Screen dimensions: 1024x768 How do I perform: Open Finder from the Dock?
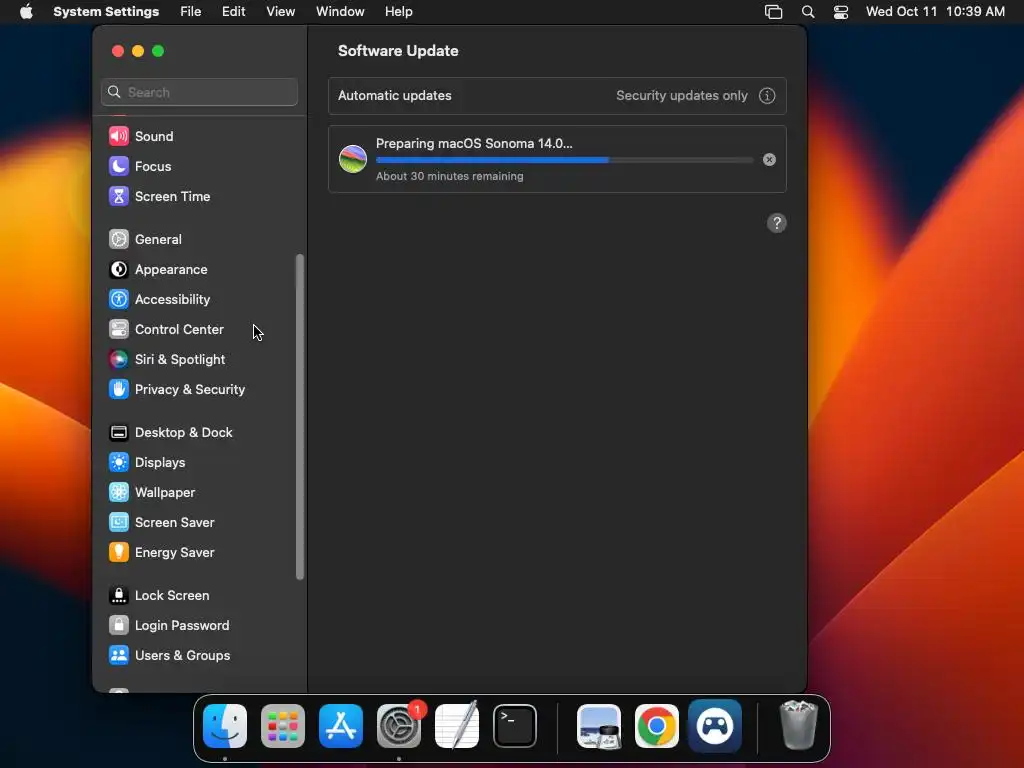click(225, 726)
